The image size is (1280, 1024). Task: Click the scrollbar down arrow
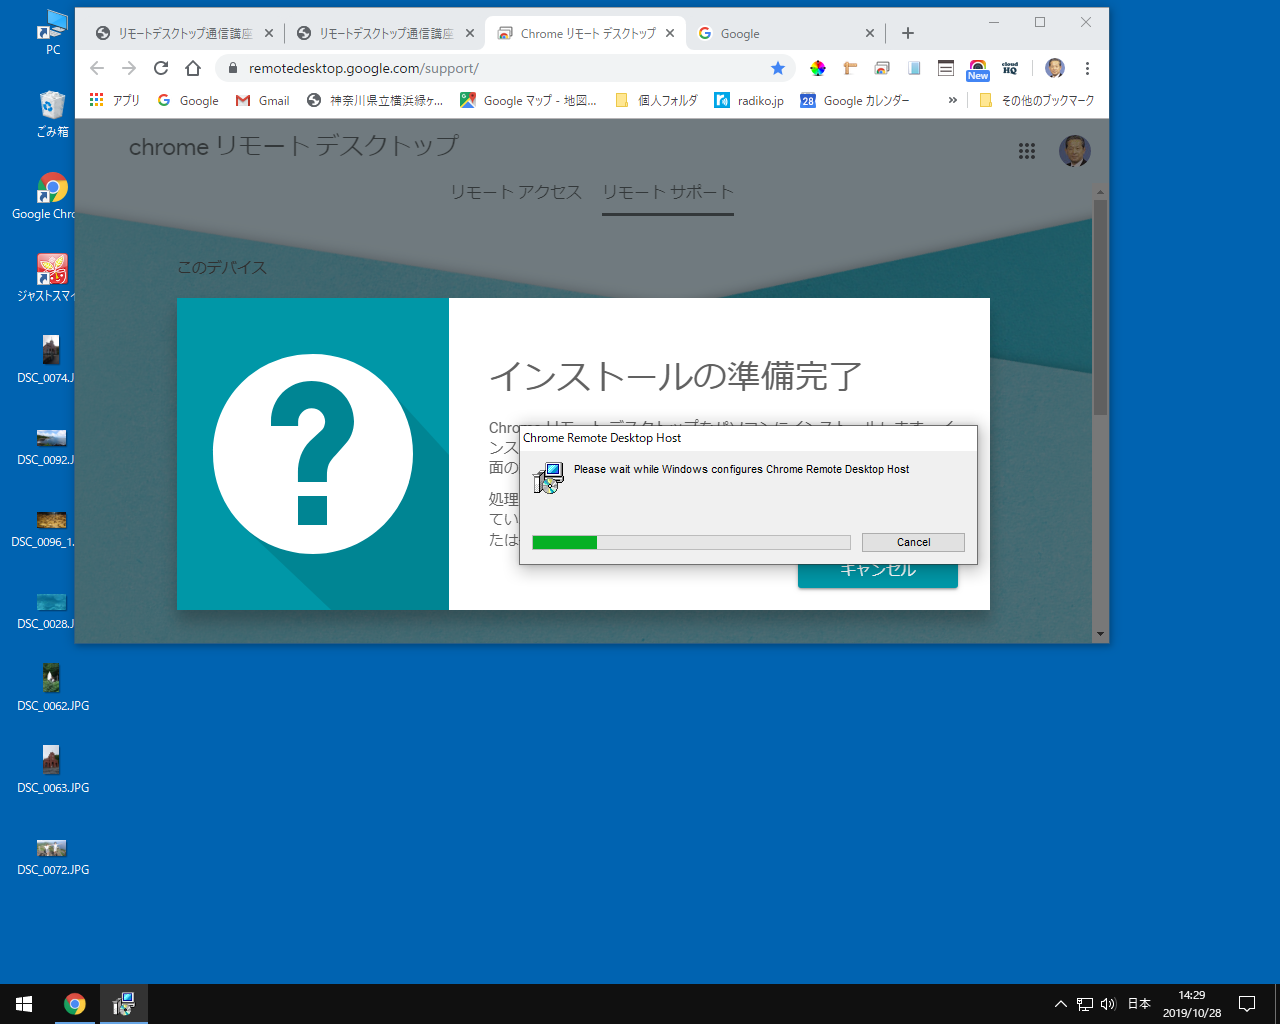pos(1100,634)
